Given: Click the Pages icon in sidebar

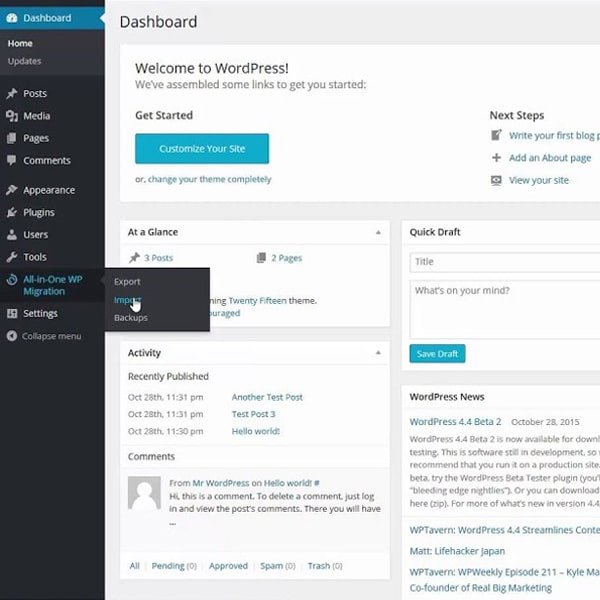Looking at the screenshot, I should click(x=12, y=138).
